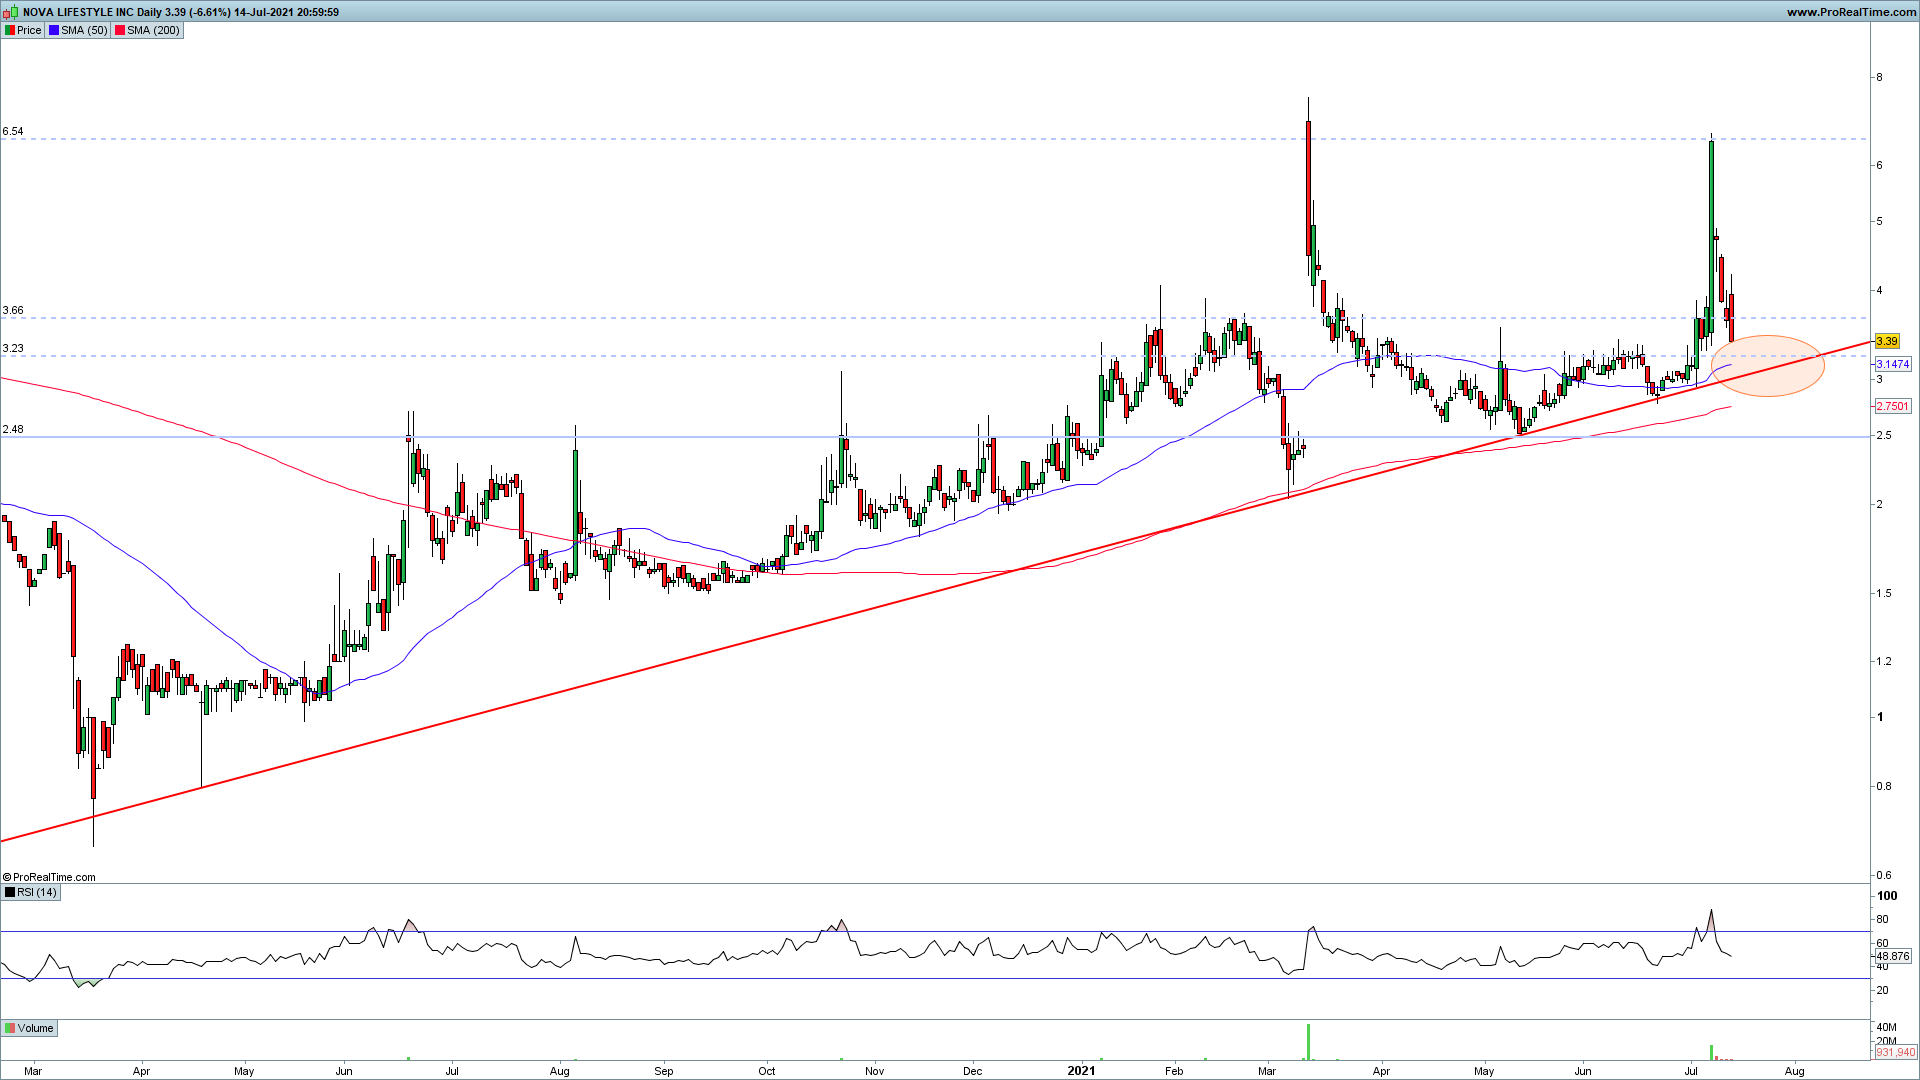
Task: Click the red 2.7501 SMA value tag
Action: click(x=1892, y=406)
